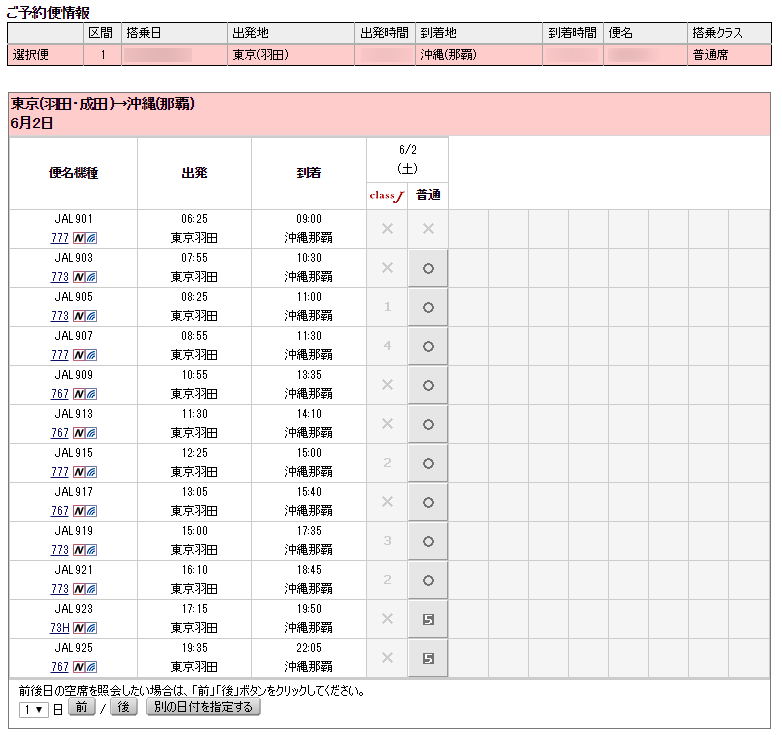Choose 普通 seat availability for JAL917
782x735 pixels.
[428, 503]
